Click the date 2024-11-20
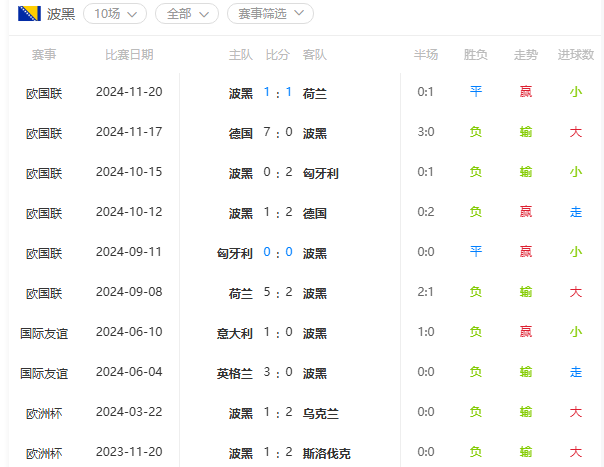Viewport: 604px width, 467px height. point(129,92)
